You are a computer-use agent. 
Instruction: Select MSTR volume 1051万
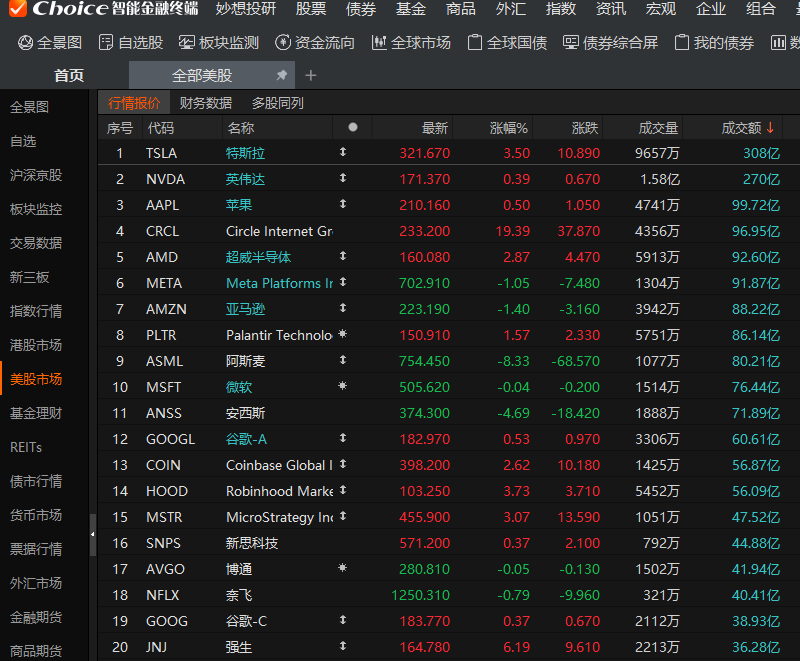coord(657,517)
